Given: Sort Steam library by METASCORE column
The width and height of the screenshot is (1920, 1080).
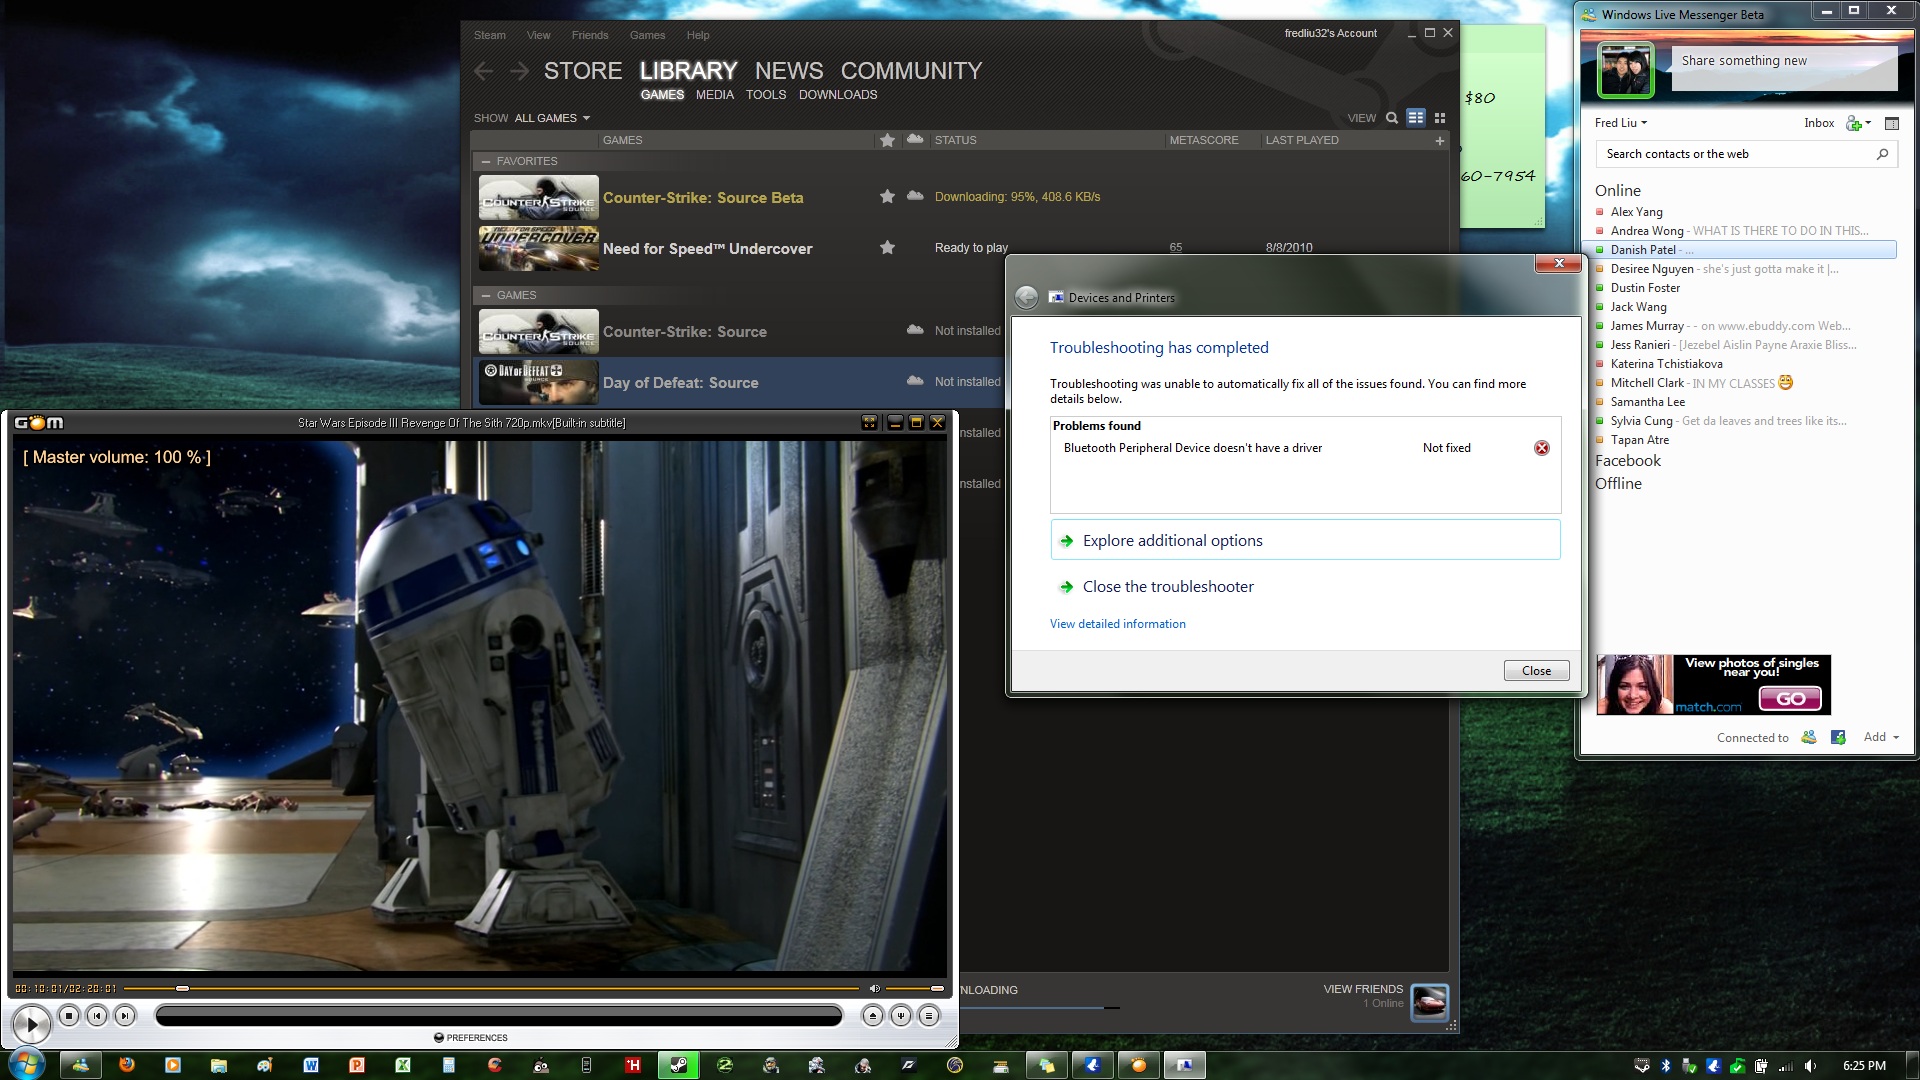Looking at the screenshot, I should click(x=1204, y=140).
